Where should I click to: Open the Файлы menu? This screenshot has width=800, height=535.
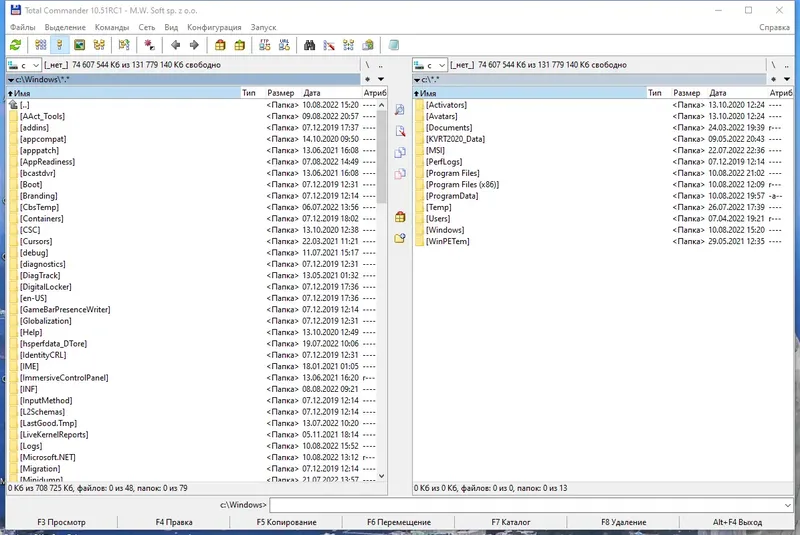[22, 27]
